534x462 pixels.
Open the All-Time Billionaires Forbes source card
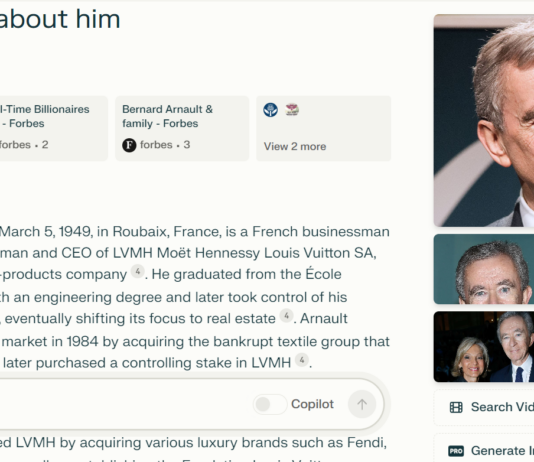coord(51,128)
